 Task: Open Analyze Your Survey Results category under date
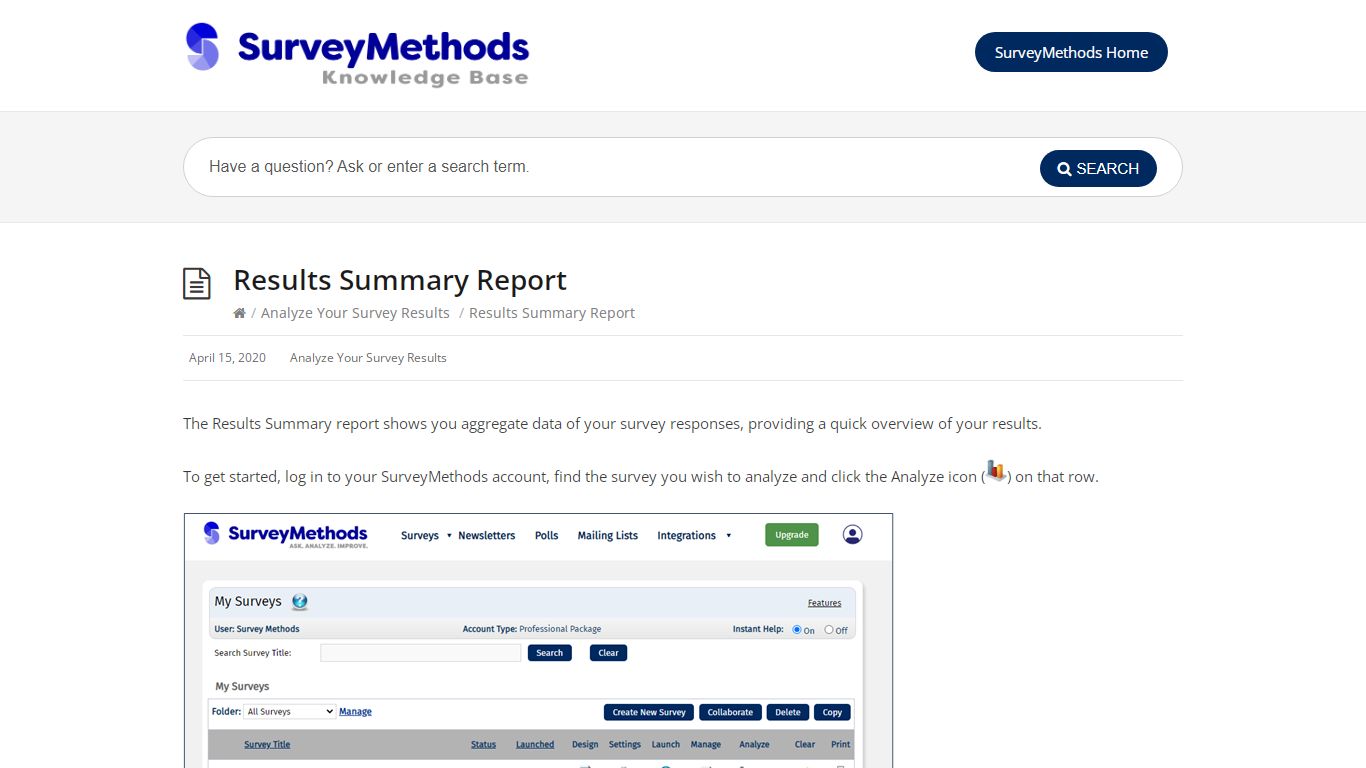coord(368,358)
